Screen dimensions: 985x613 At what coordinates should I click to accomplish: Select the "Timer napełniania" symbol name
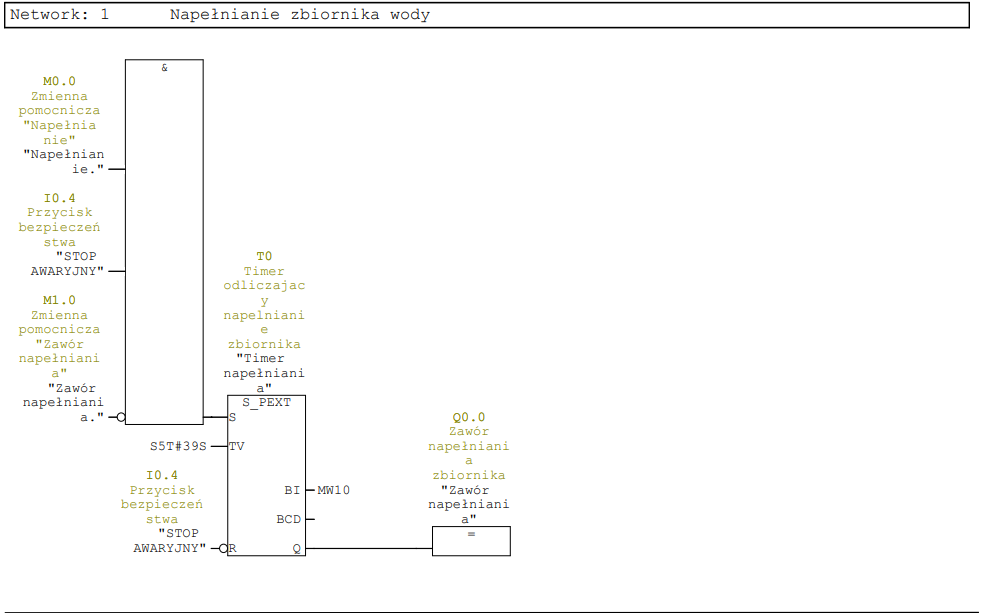point(264,373)
